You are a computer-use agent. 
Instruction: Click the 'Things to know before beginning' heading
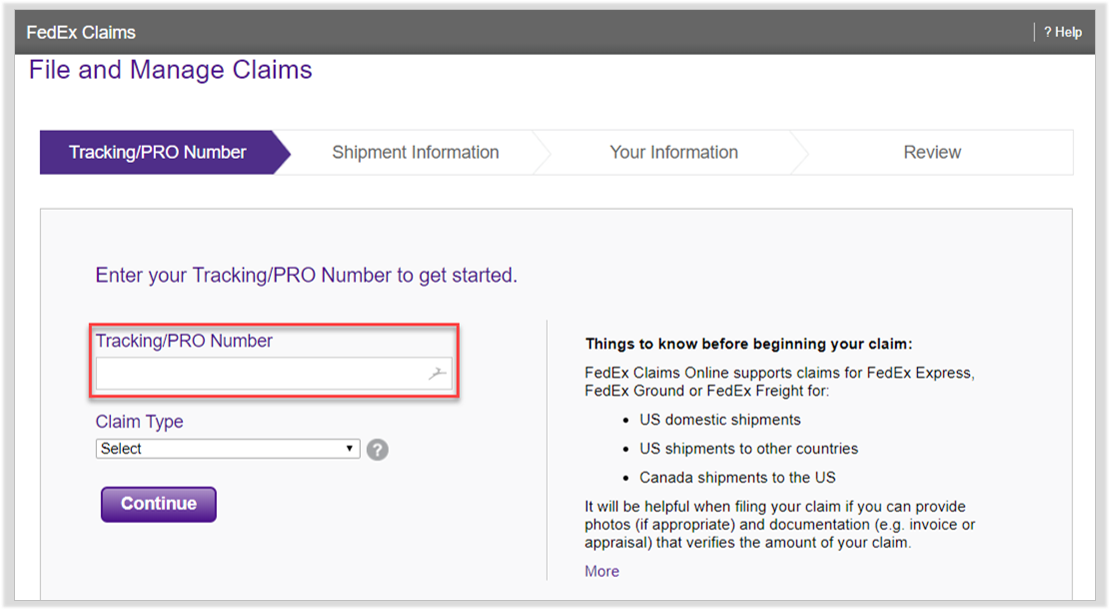pos(748,344)
